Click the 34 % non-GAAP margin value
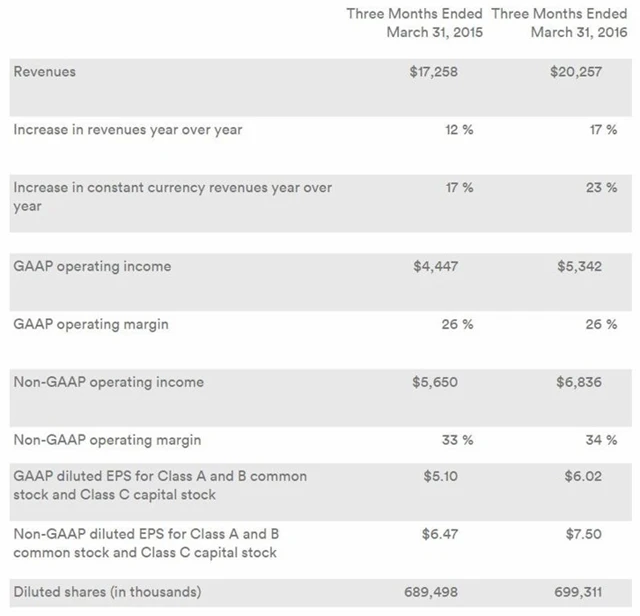Image resolution: width=640 pixels, height=616 pixels. 603,440
